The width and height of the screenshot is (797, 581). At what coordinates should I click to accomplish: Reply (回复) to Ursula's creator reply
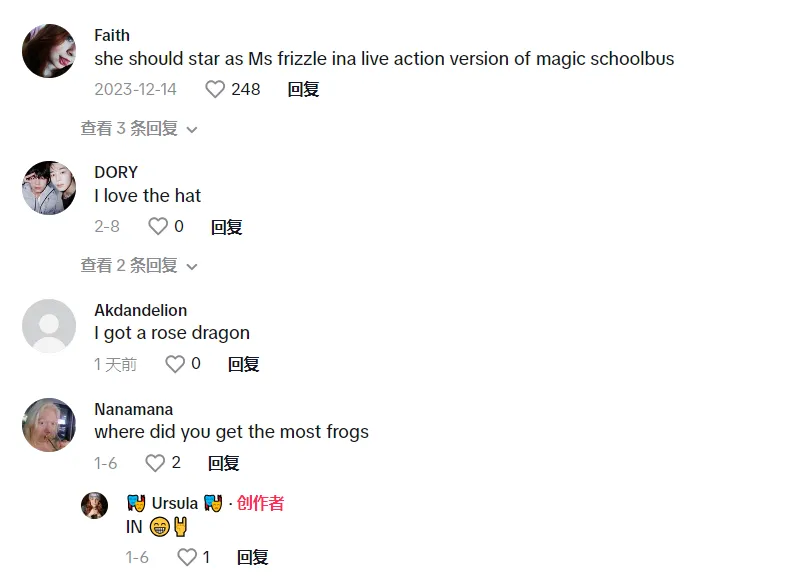(253, 557)
